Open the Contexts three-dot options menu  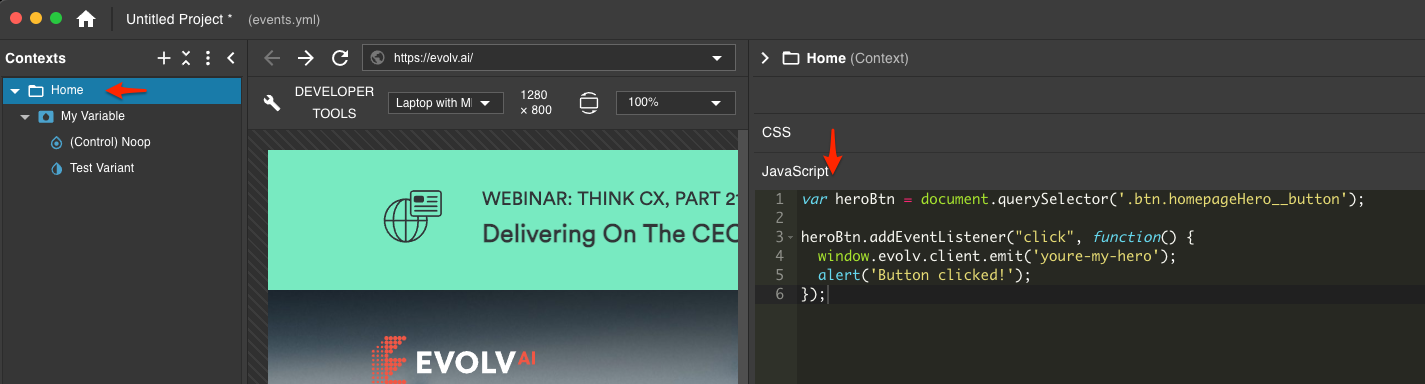208,58
